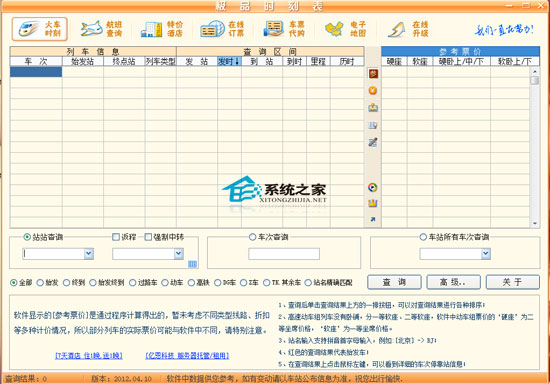Click the 硬座 price column header

[x=394, y=61]
